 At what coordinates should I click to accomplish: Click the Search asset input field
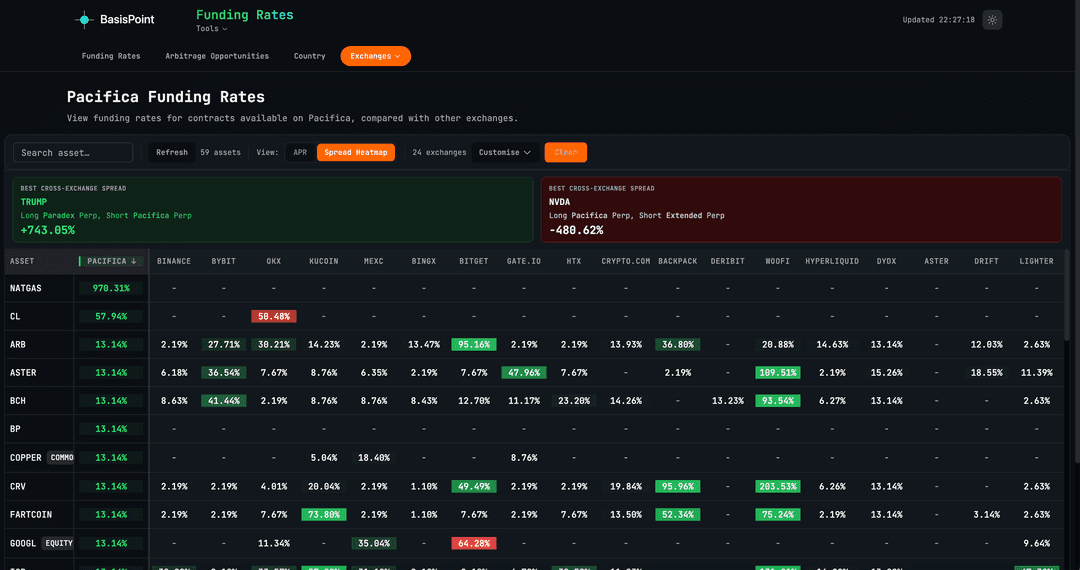tap(73, 153)
